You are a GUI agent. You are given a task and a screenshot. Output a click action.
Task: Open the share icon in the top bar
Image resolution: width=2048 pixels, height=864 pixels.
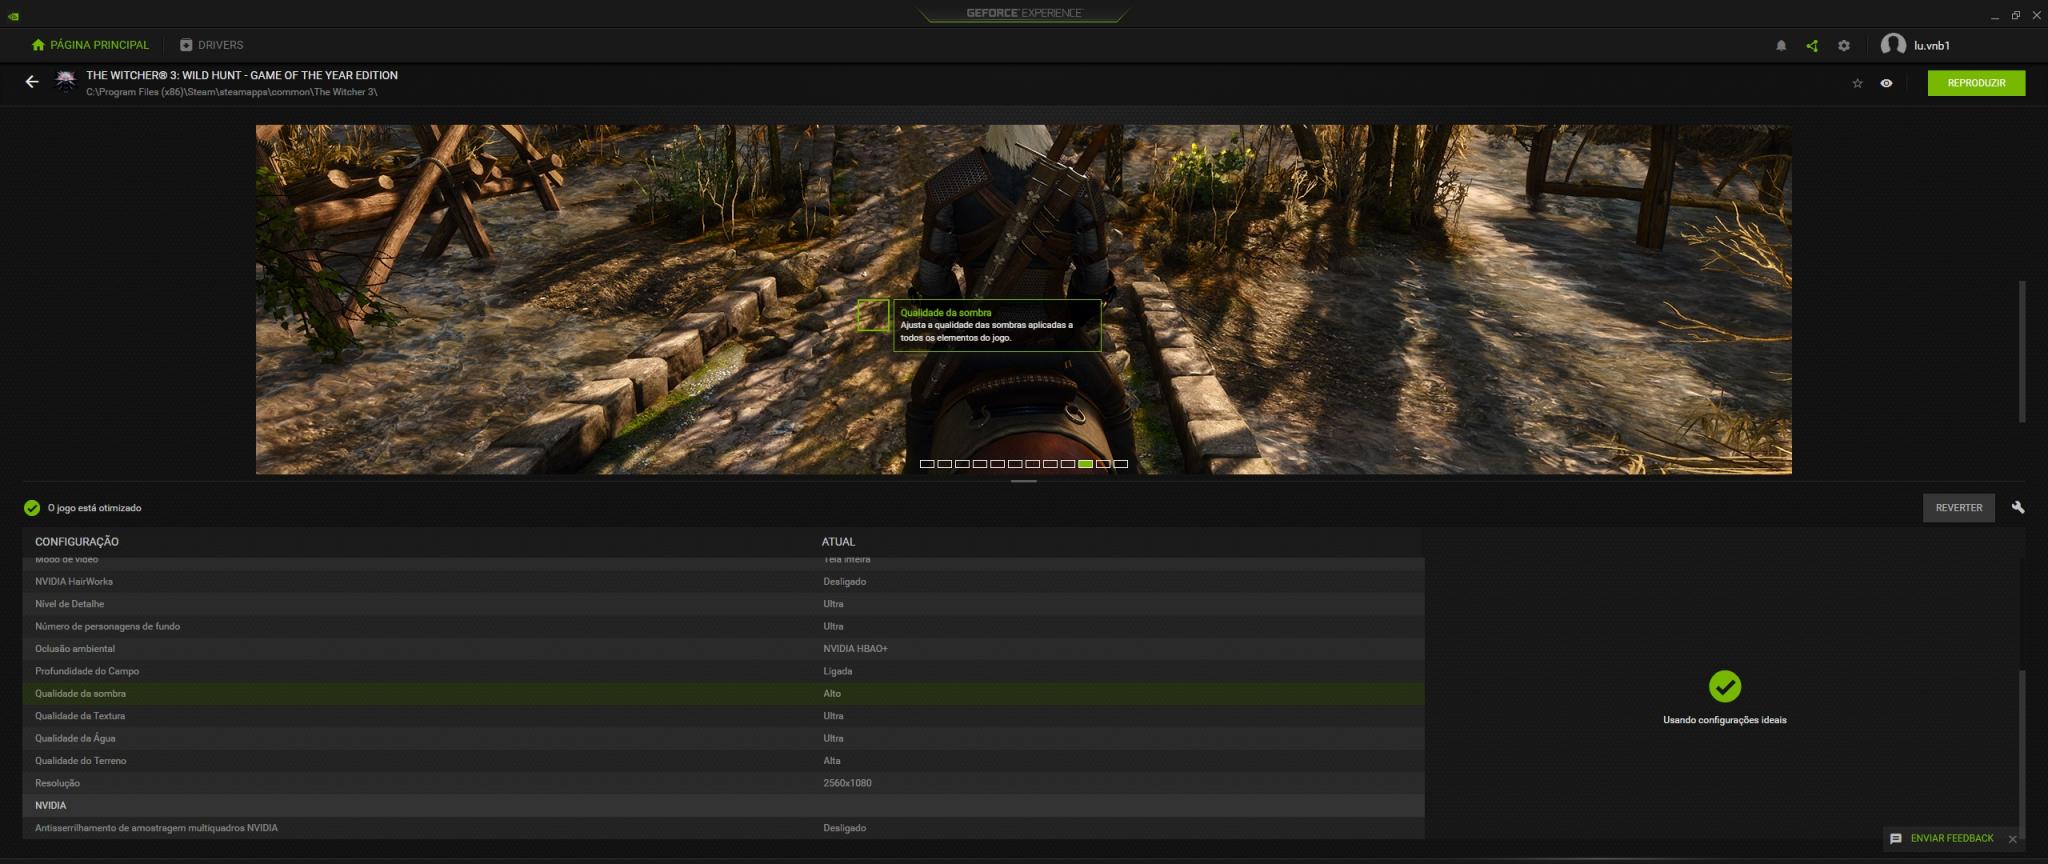pos(1812,45)
